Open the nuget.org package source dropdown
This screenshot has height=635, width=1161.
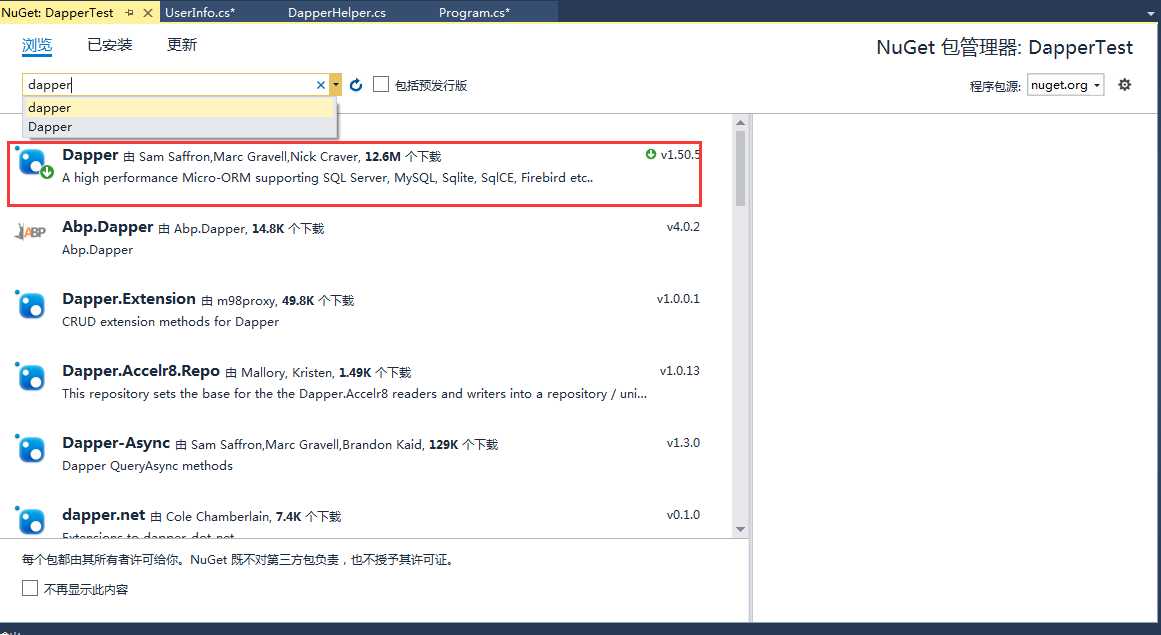[1065, 85]
